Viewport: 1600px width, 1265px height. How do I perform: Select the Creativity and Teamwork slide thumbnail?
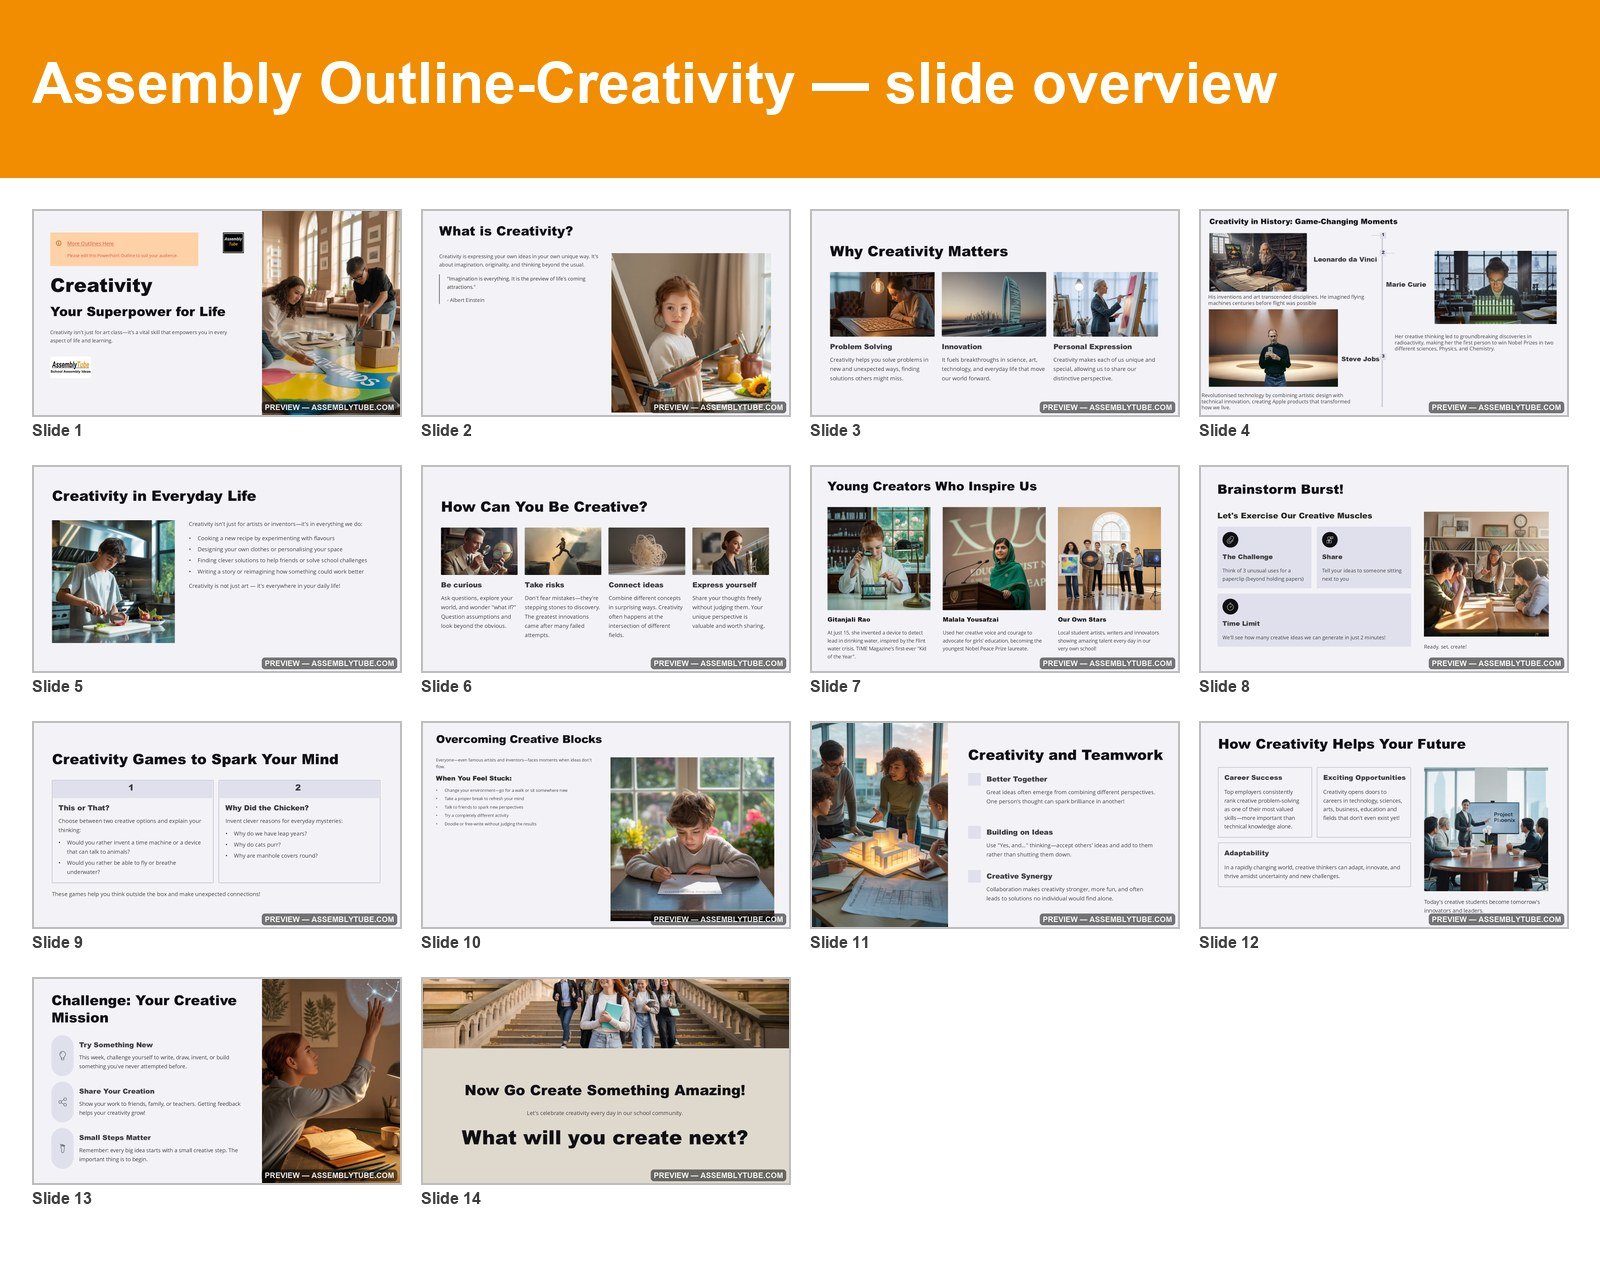click(995, 825)
